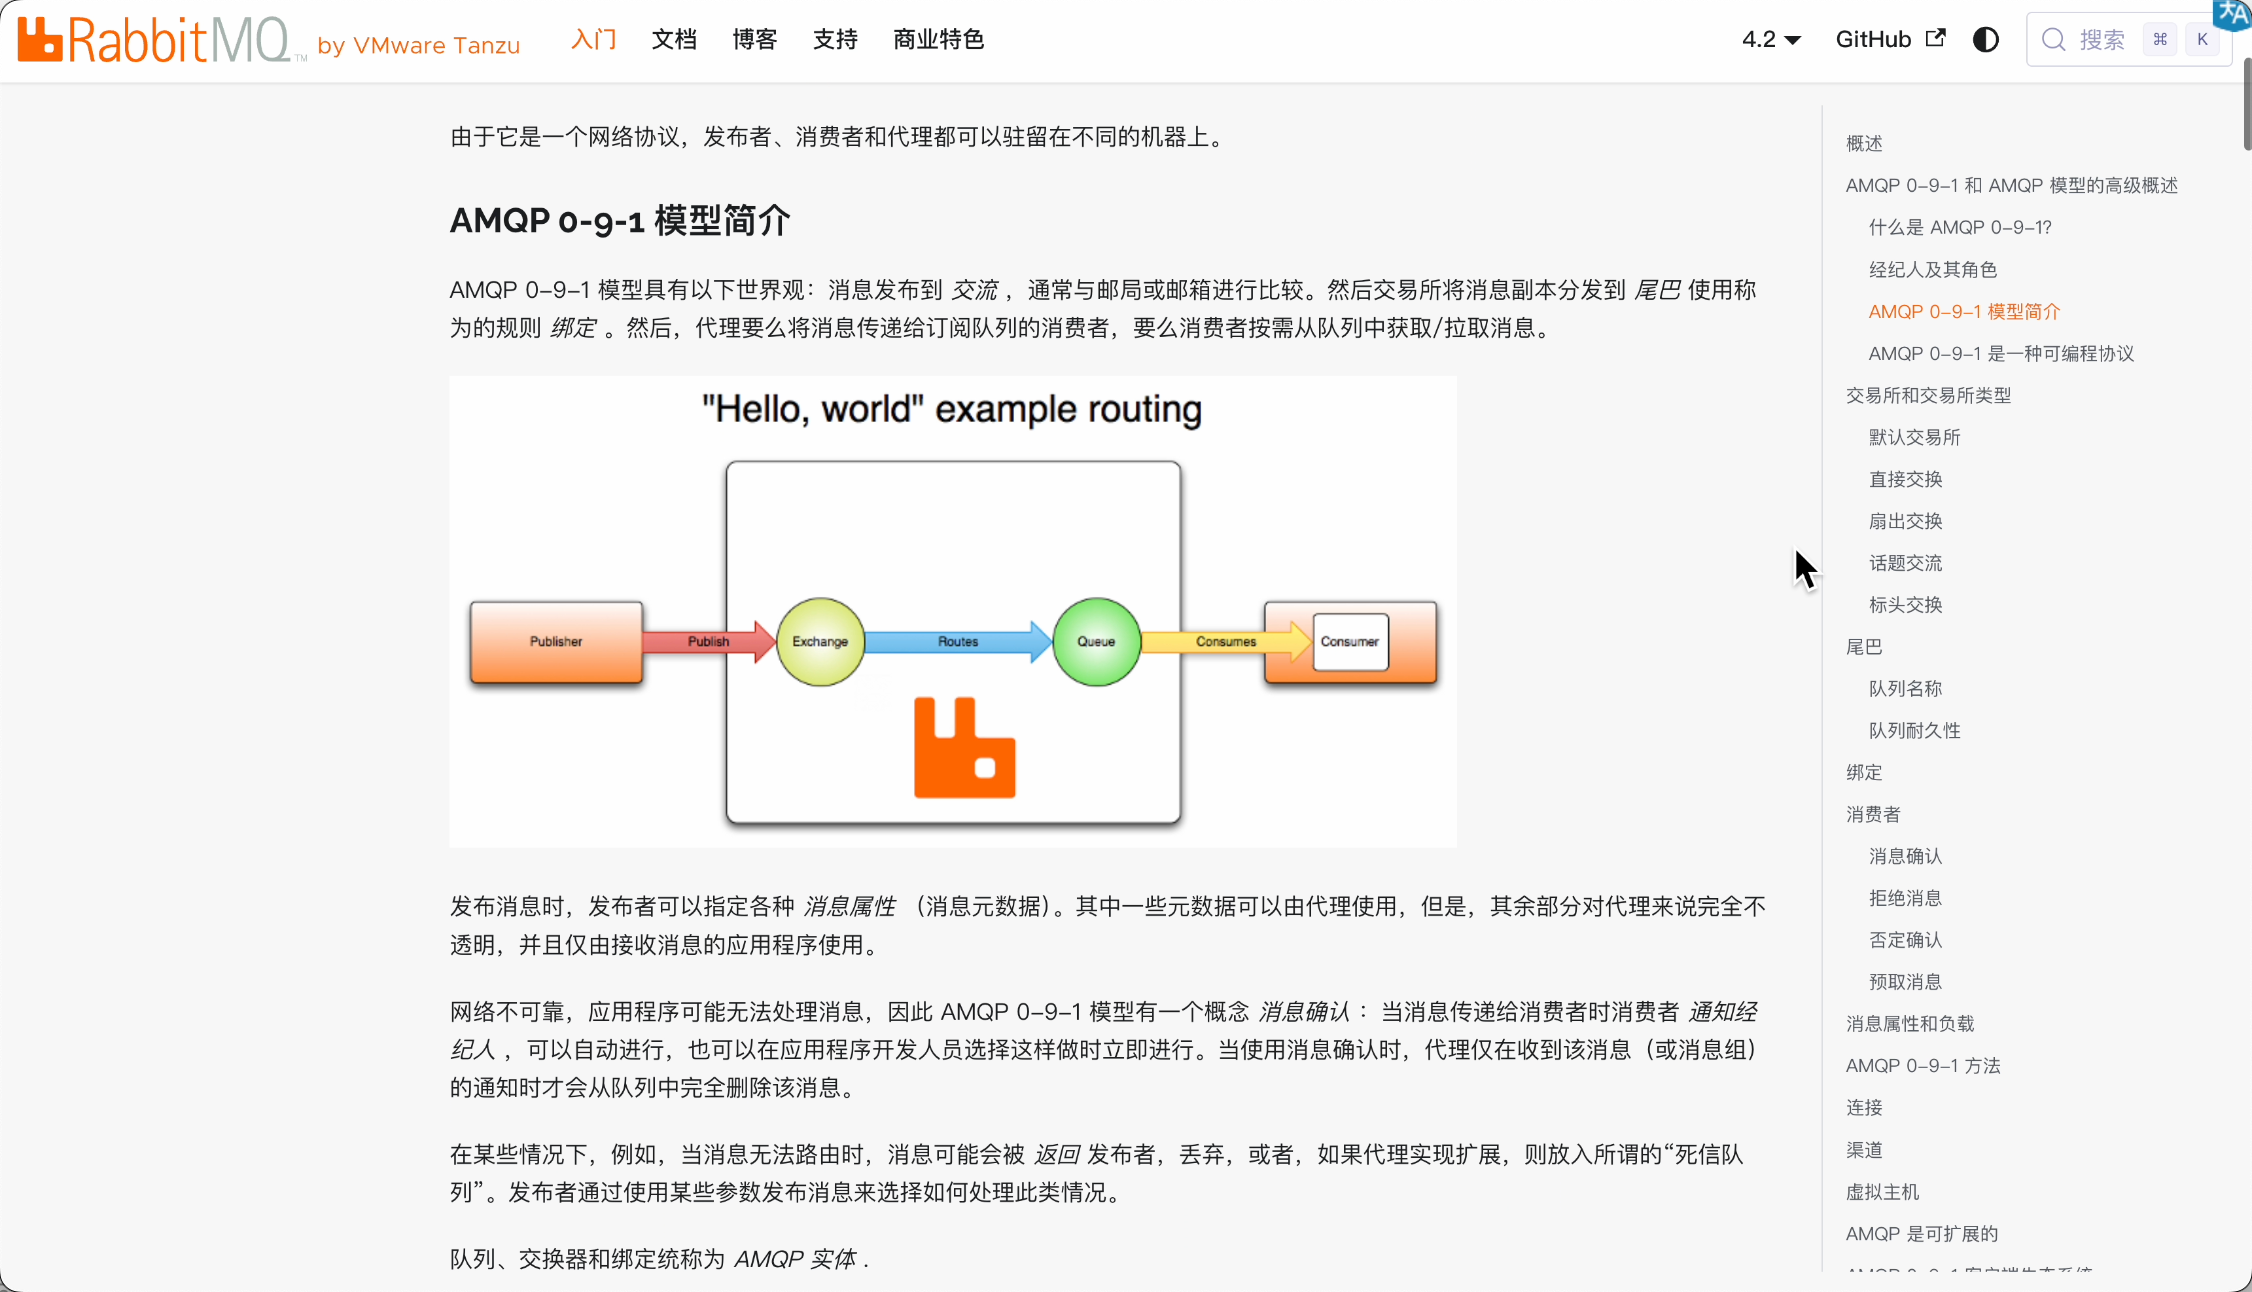Click the RabbitMQ logo icon
The width and height of the screenshot is (2252, 1292).
point(40,40)
